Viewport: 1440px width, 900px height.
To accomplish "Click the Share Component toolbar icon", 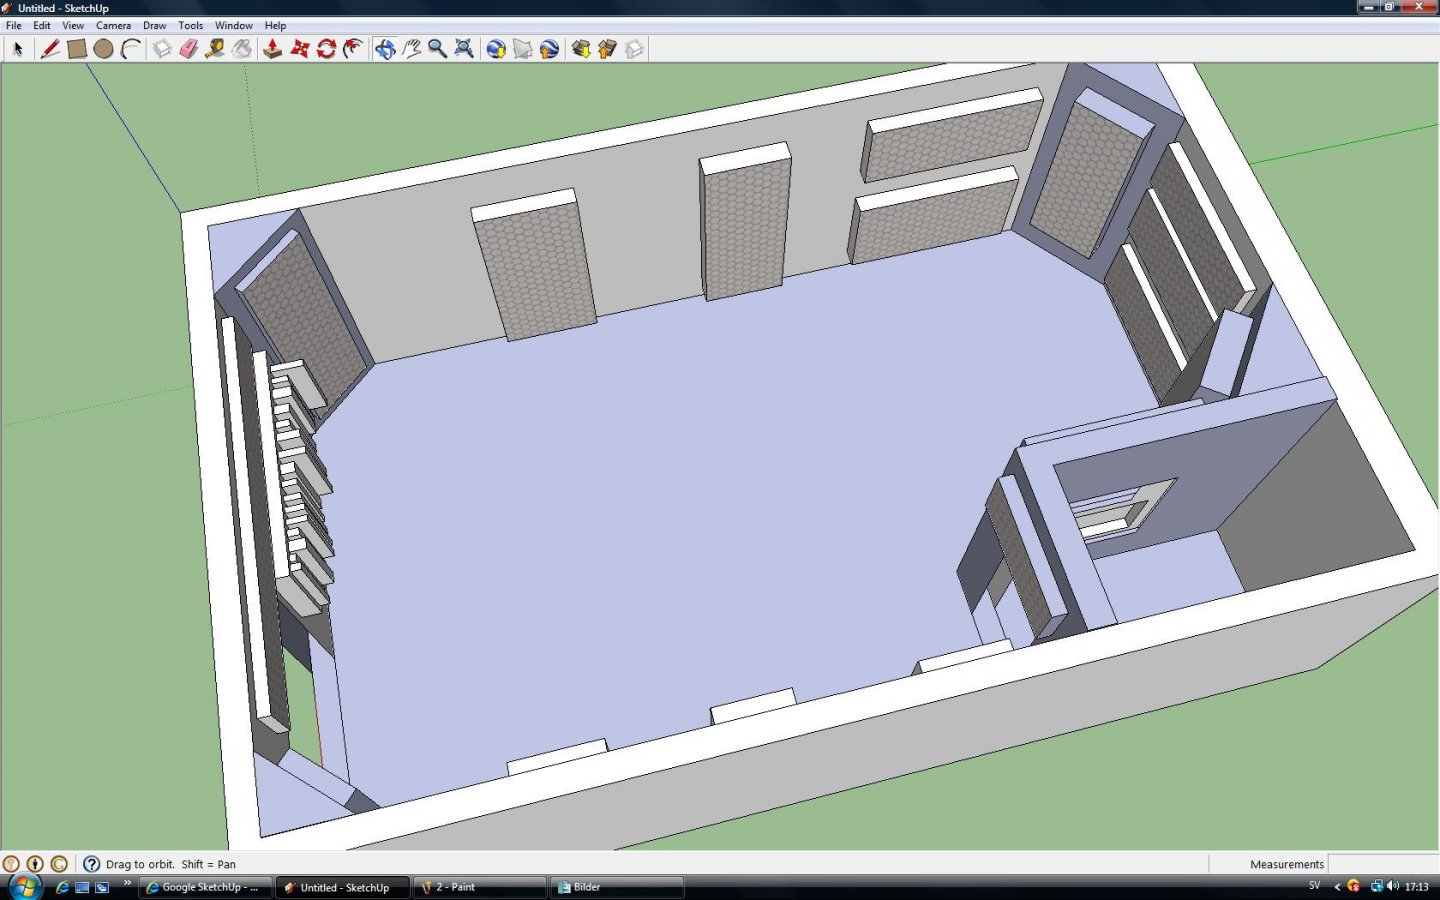I will (634, 49).
